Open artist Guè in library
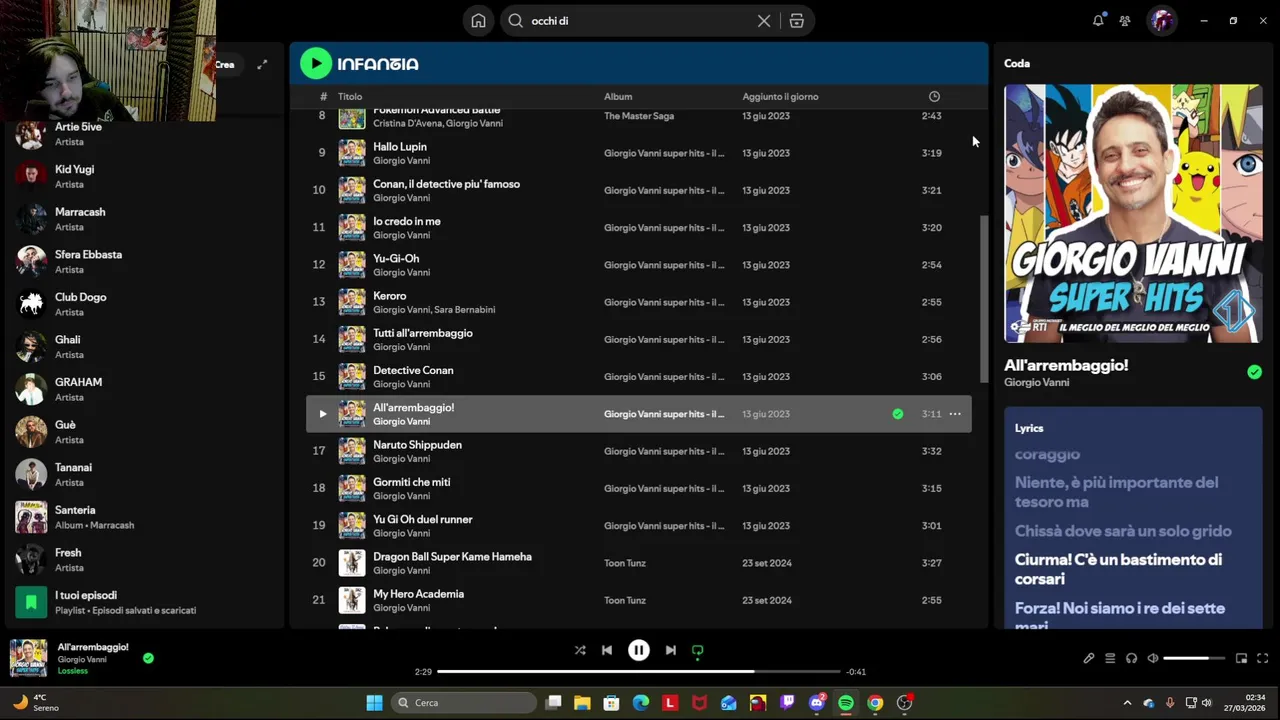 coord(145,431)
